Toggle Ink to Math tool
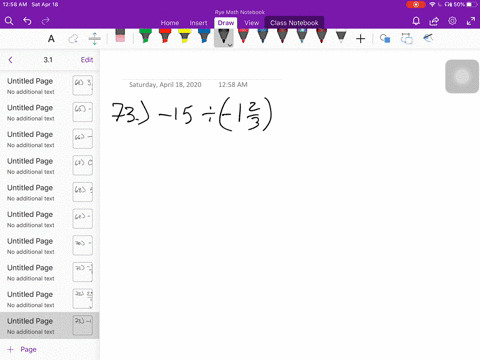Image resolution: width=480 pixels, height=360 pixels. (x=428, y=38)
